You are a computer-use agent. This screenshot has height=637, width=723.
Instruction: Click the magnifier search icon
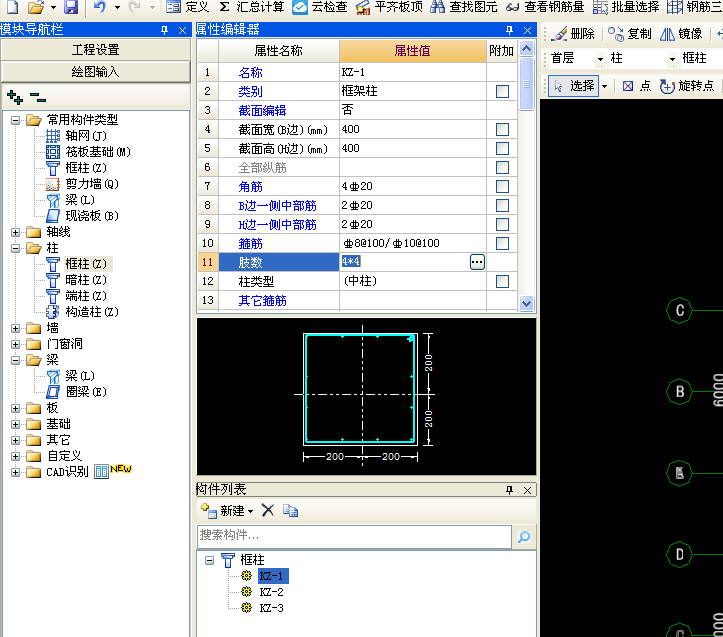click(x=524, y=536)
